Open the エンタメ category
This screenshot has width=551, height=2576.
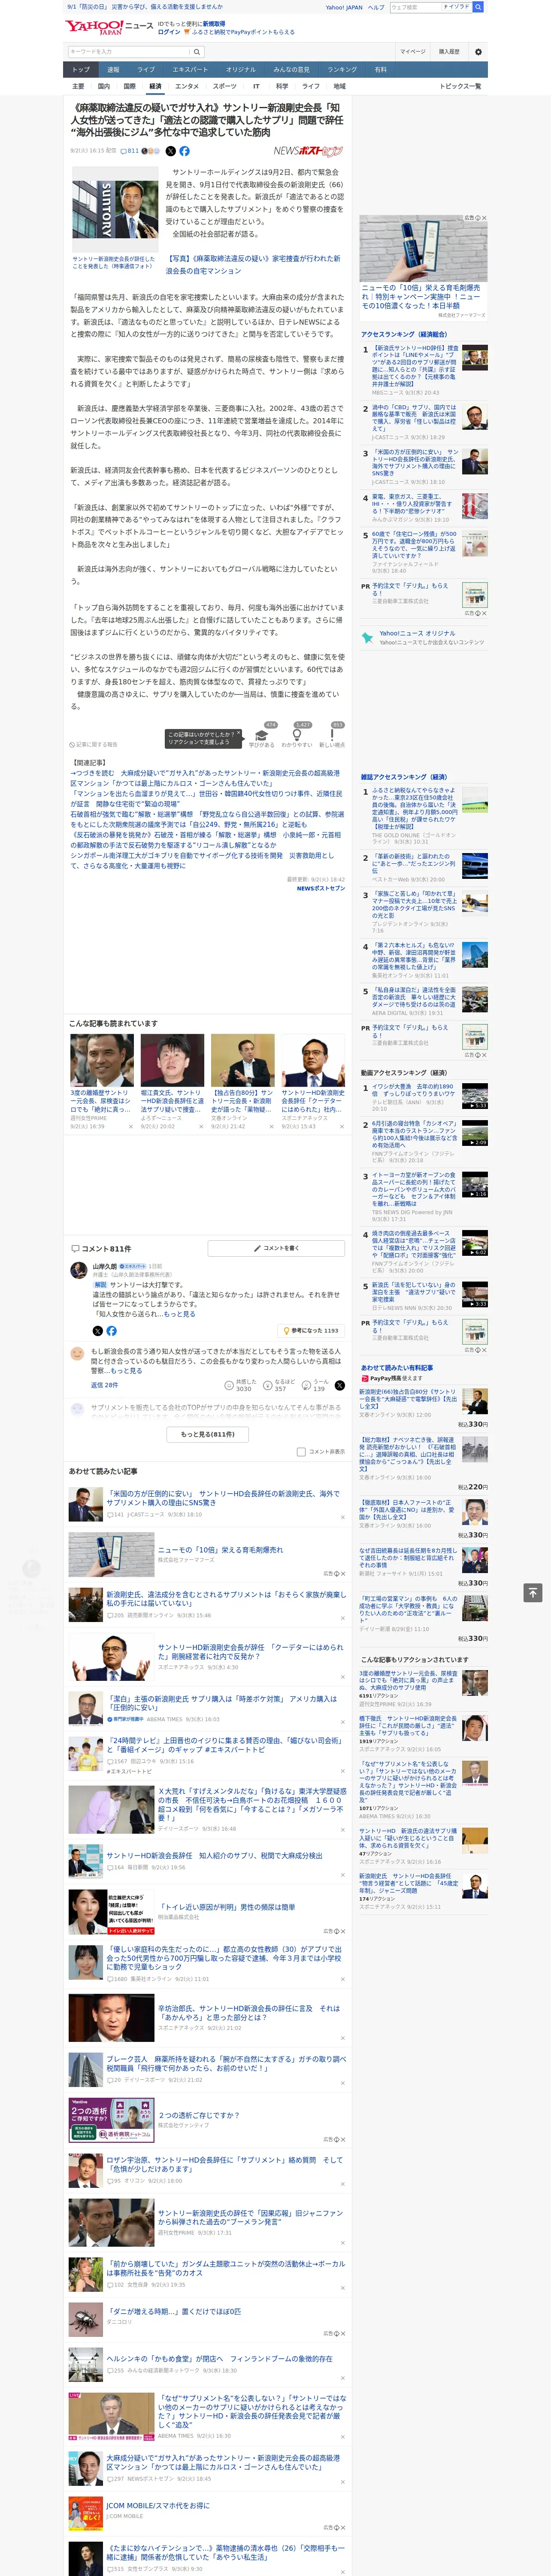tap(187, 86)
